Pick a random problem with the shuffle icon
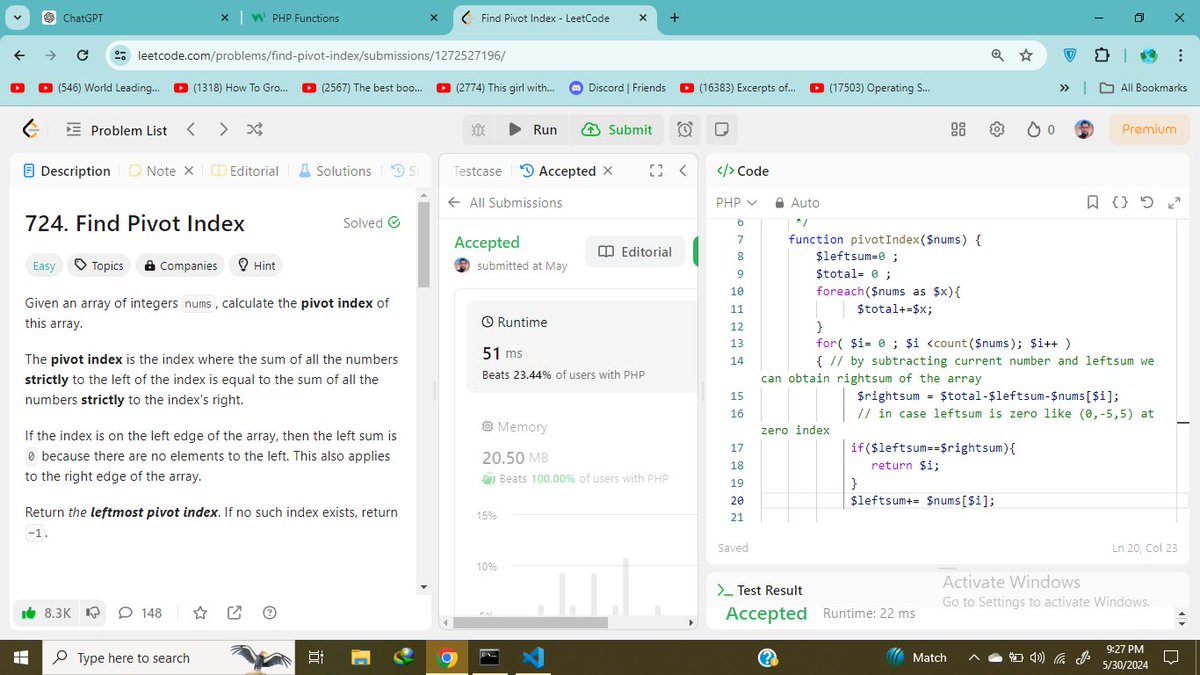The image size is (1200, 675). tap(254, 129)
